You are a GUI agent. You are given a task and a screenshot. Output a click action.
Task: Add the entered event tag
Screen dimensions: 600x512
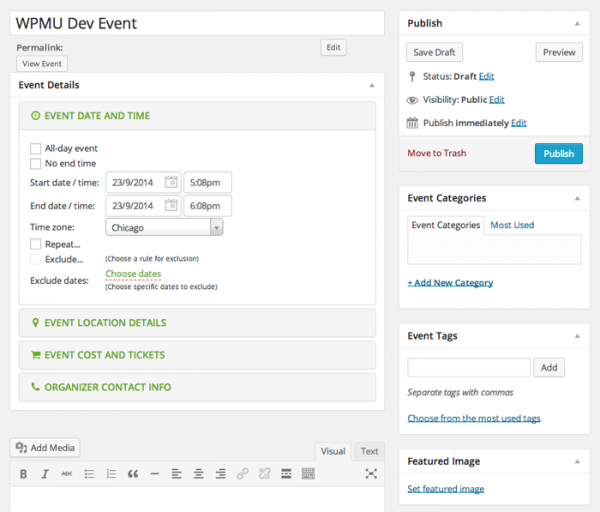[549, 368]
